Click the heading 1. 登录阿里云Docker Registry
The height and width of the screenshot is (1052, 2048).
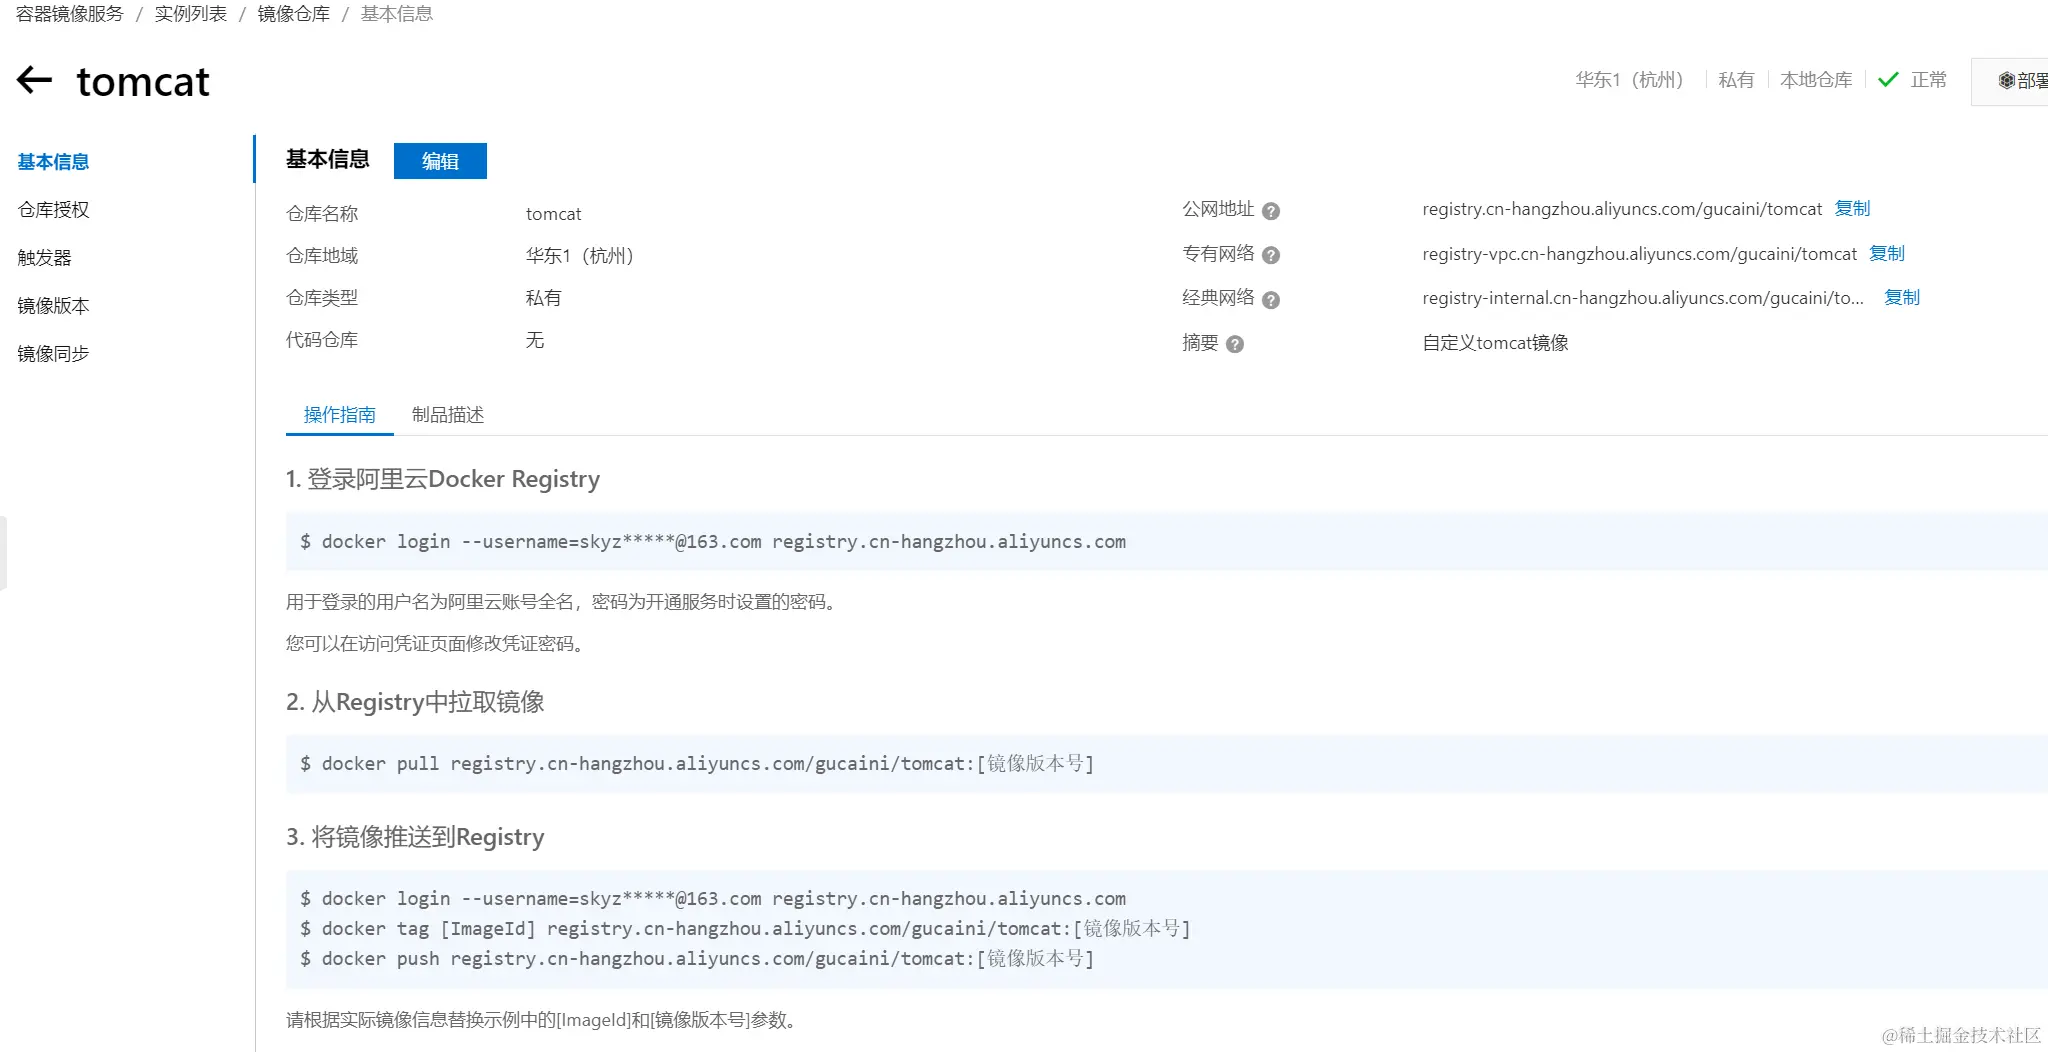tap(443, 480)
